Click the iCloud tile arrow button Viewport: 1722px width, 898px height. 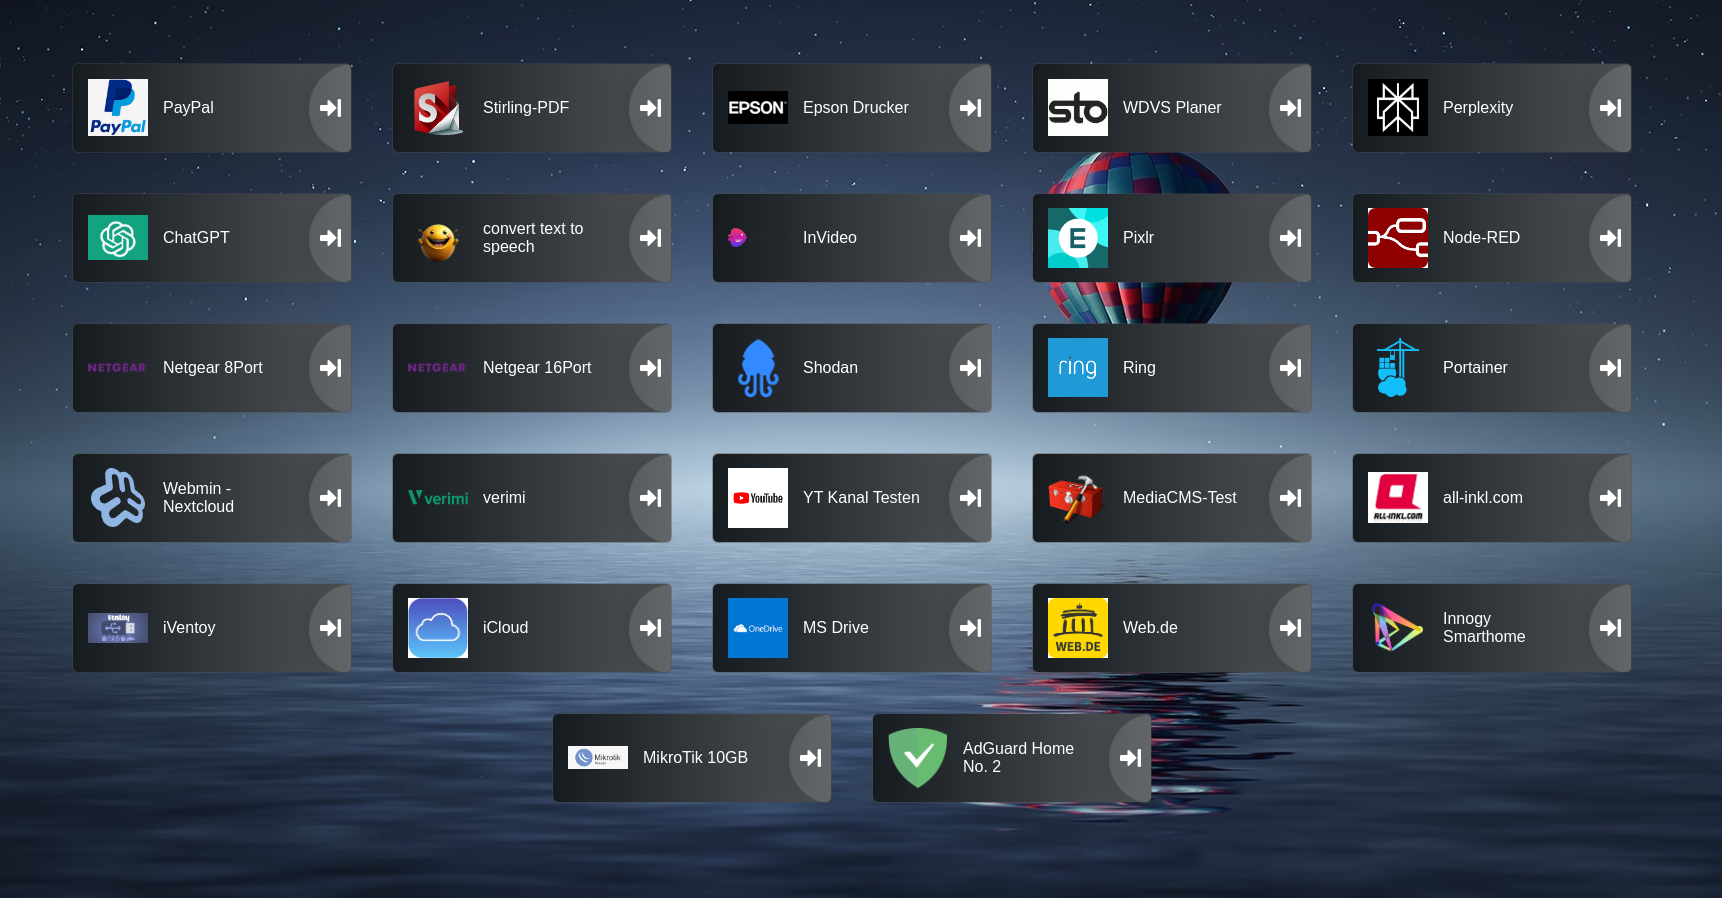pyautogui.click(x=650, y=628)
